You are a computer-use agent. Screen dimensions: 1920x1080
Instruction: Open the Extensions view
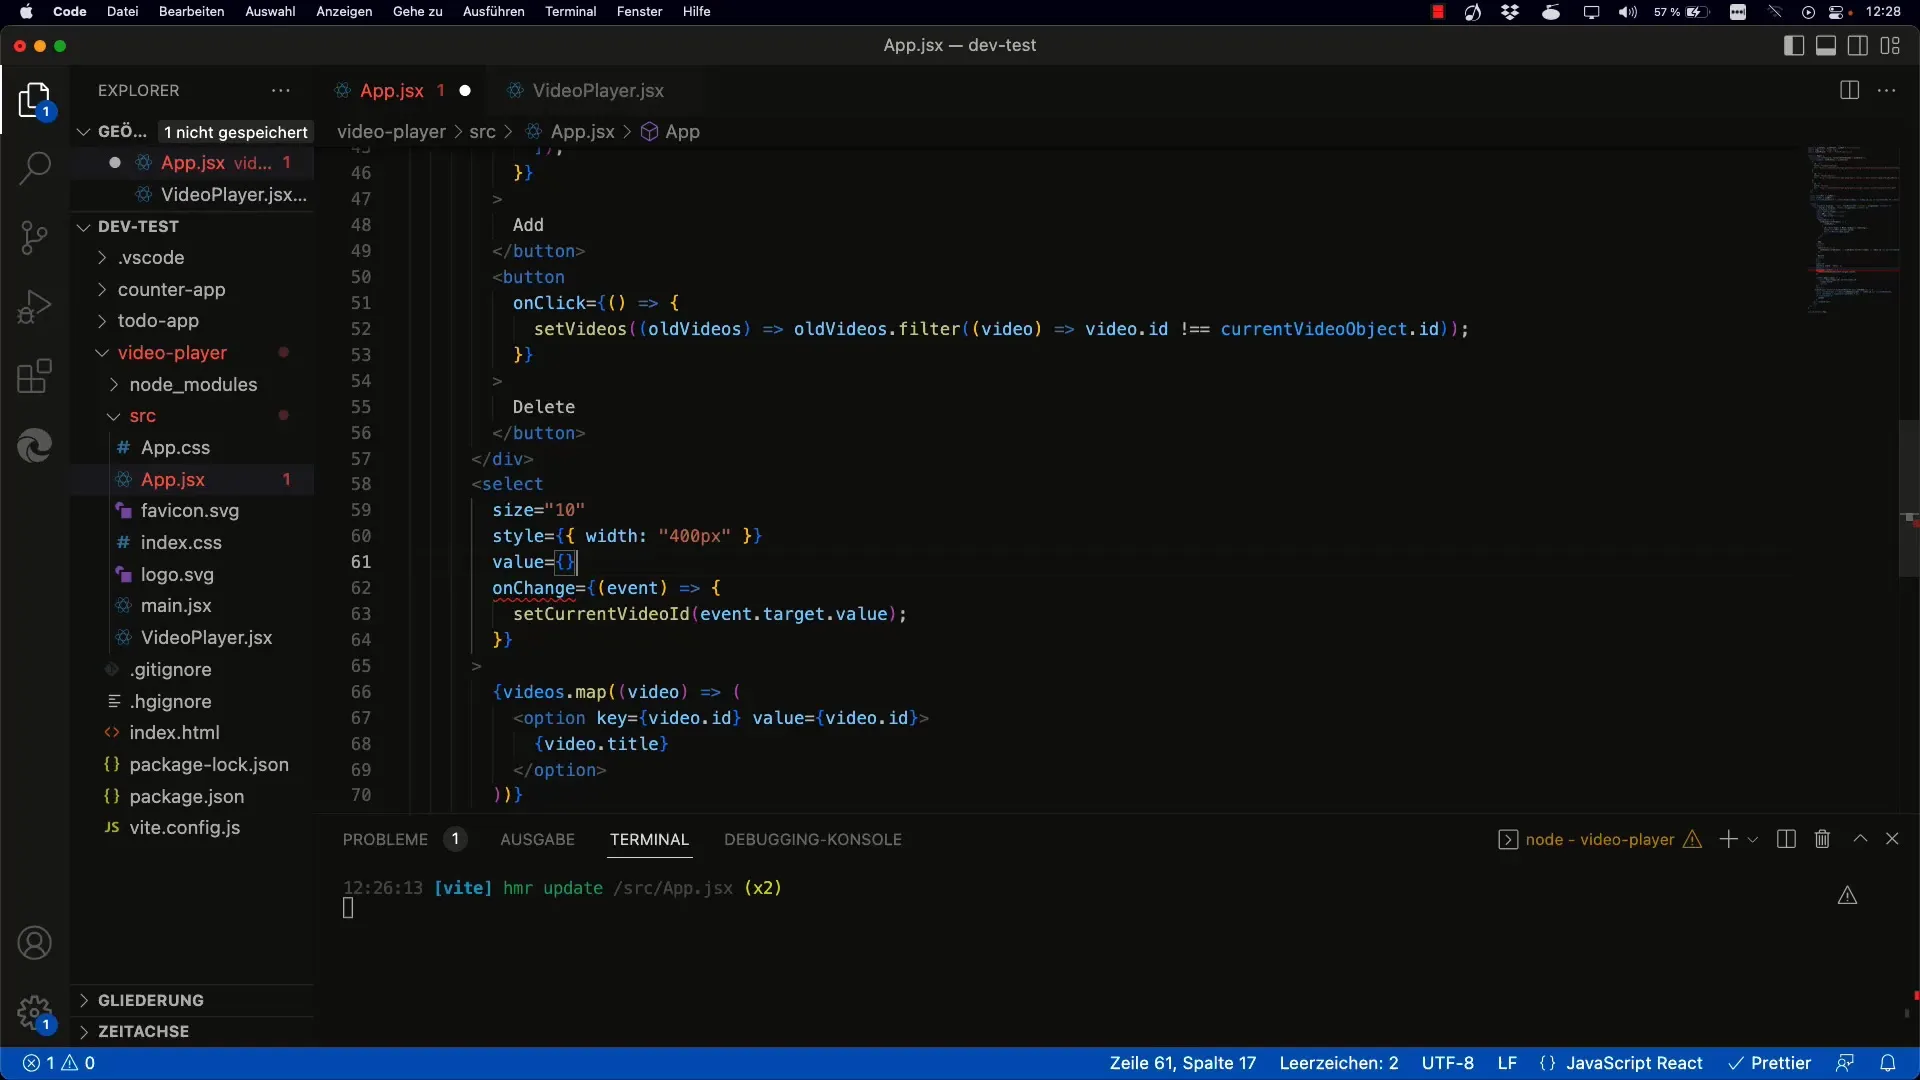point(35,377)
